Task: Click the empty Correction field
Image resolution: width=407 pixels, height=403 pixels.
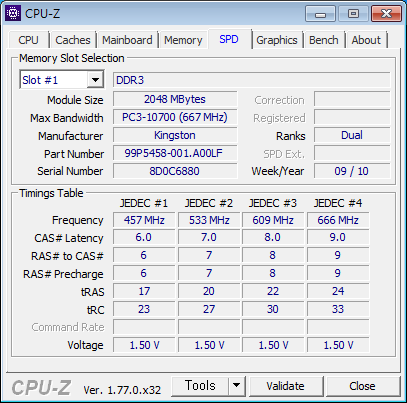Action: click(352, 99)
